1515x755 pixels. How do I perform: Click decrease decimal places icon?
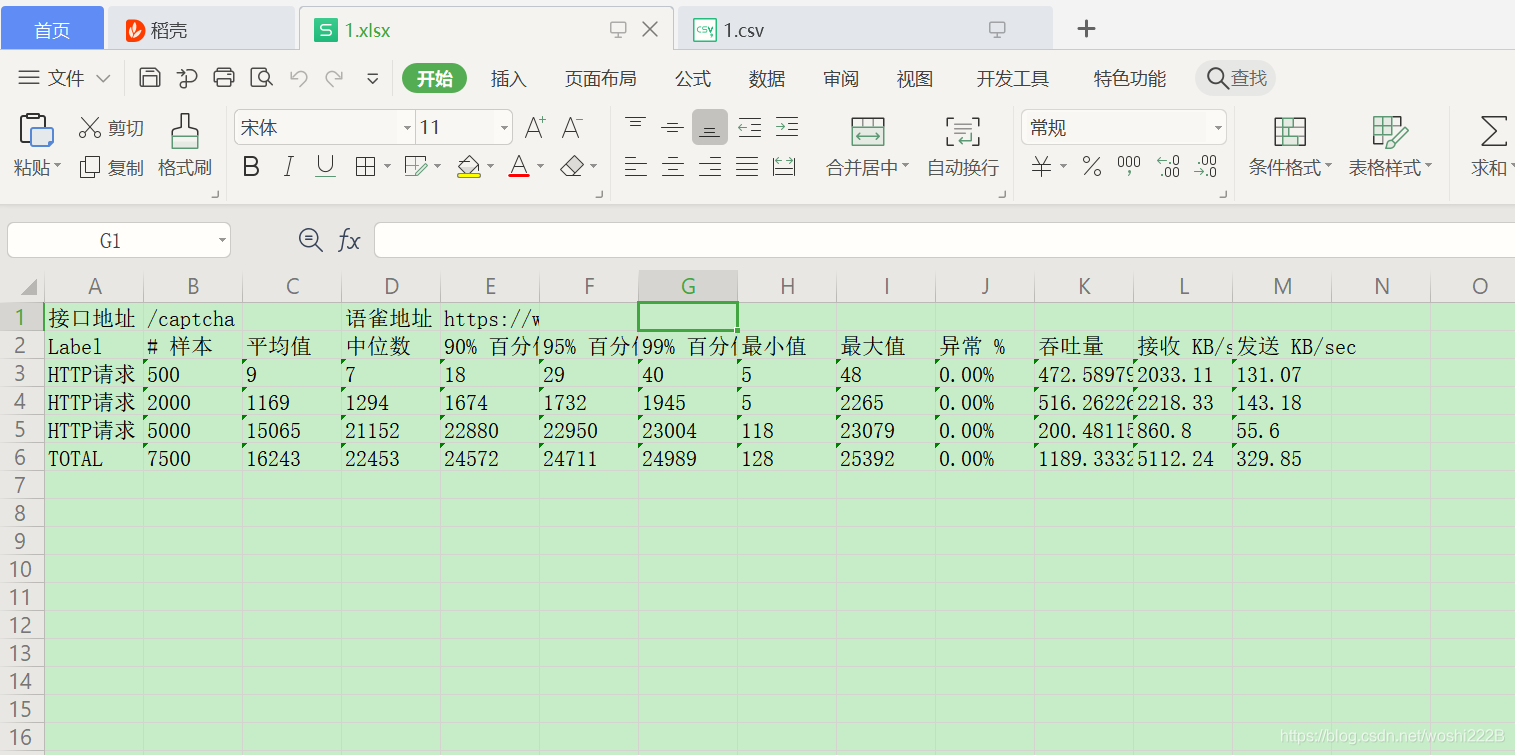[x=1206, y=167]
